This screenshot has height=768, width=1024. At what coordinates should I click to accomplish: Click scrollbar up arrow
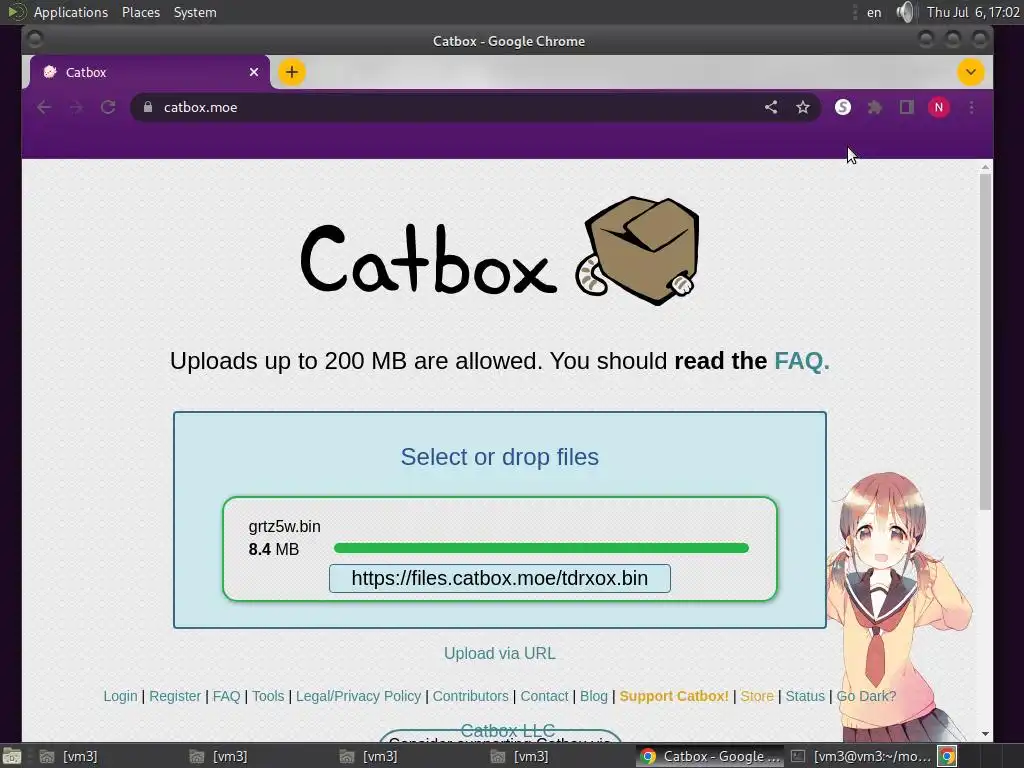(x=985, y=168)
